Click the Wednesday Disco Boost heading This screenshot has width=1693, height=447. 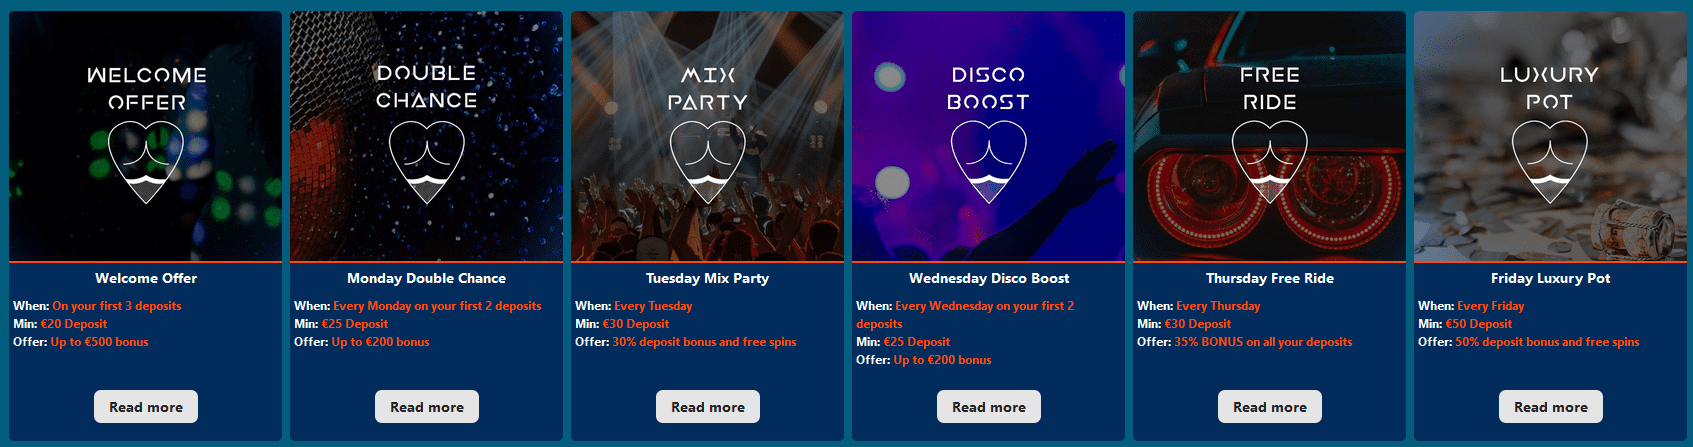(x=989, y=278)
